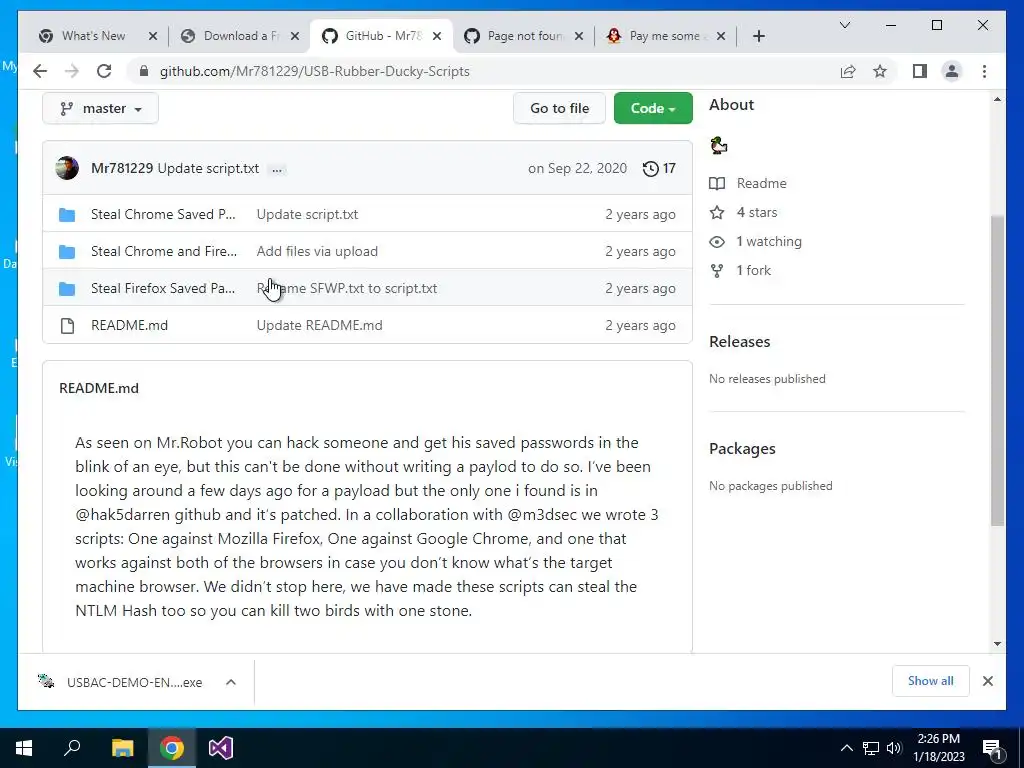The height and width of the screenshot is (768, 1024).
Task: Open Visual Studio from taskbar
Action: [x=221, y=748]
